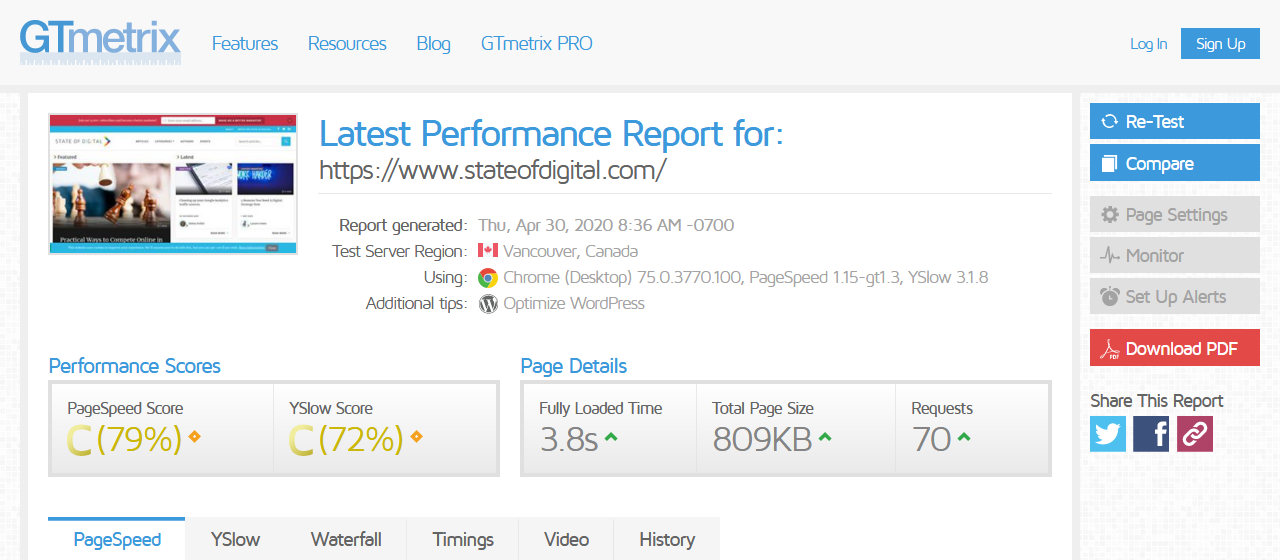Click the Download PDF button
This screenshot has height=560, width=1280.
click(1175, 348)
